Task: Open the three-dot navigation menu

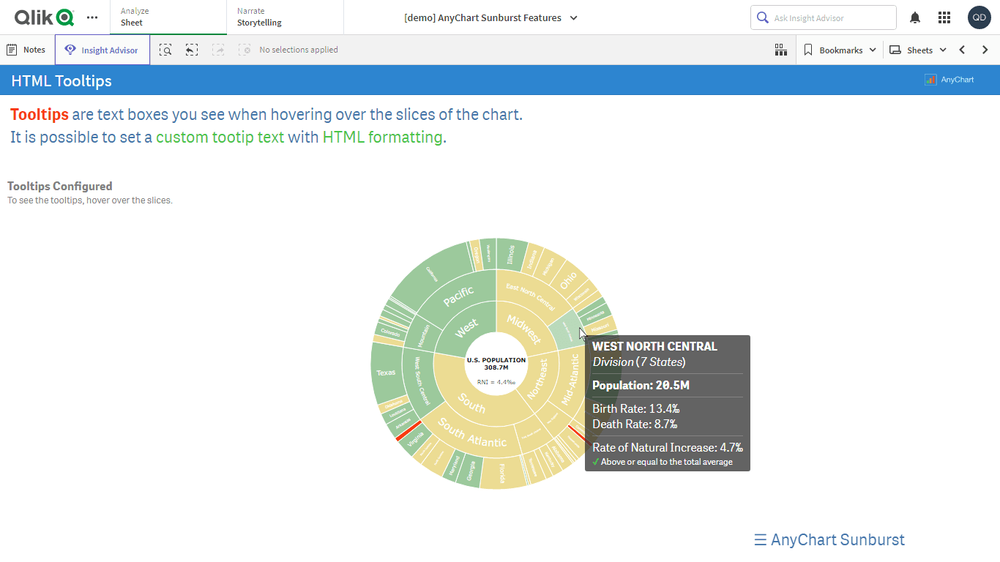Action: pos(92,17)
